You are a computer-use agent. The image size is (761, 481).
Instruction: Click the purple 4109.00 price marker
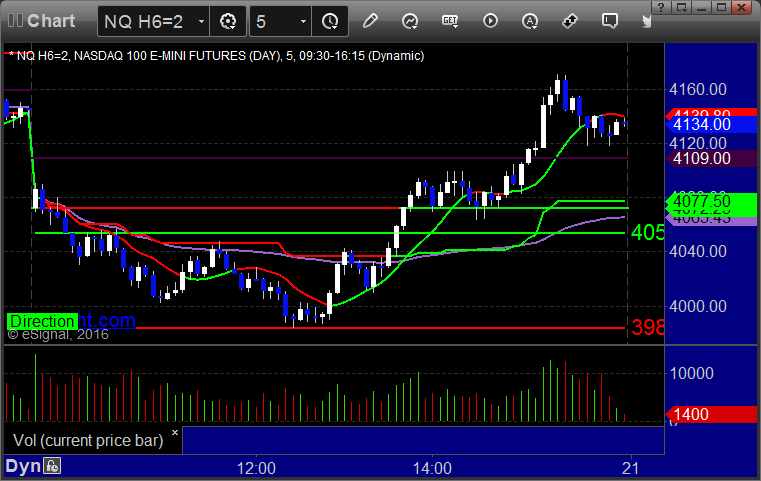click(712, 159)
